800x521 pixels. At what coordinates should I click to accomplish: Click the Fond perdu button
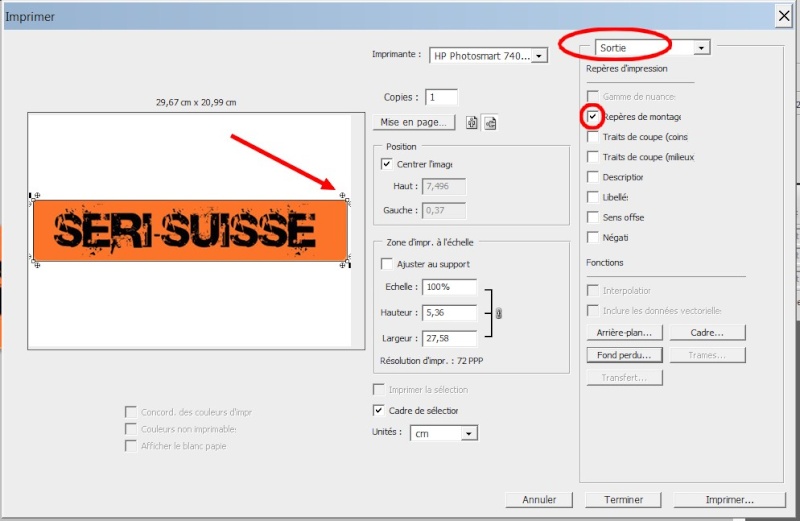(x=624, y=355)
